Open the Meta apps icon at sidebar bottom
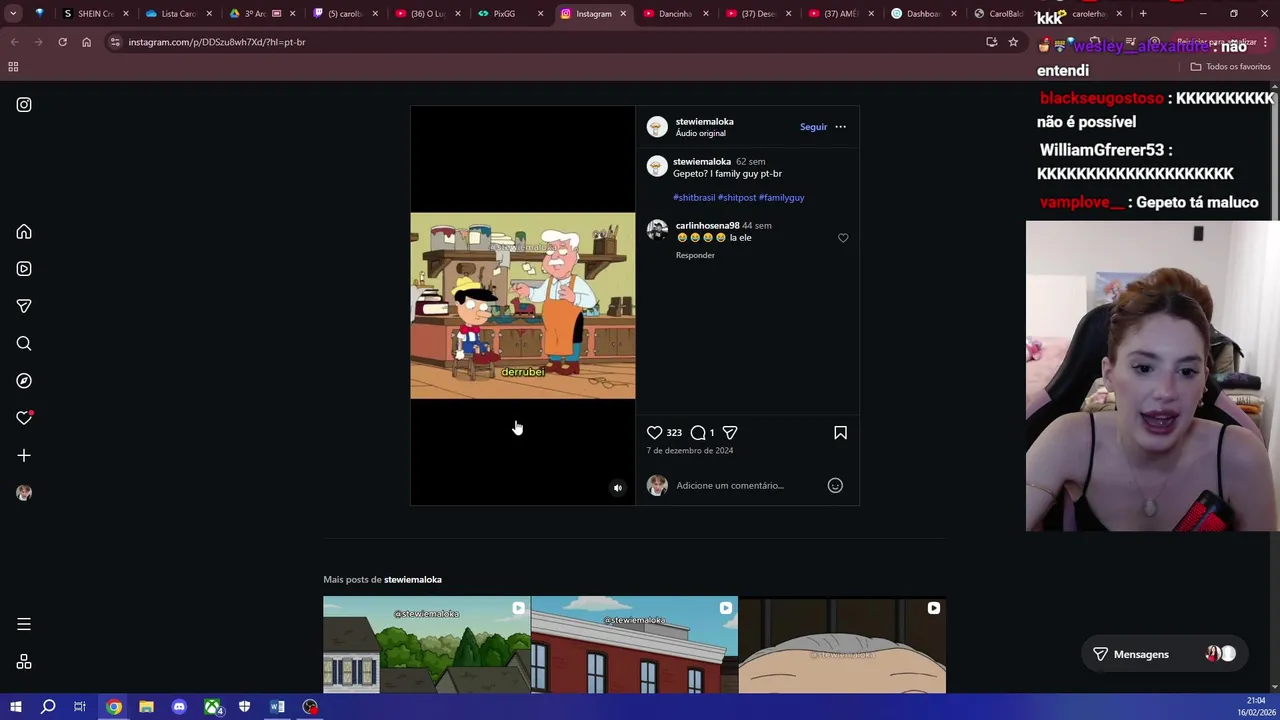 (x=24, y=662)
